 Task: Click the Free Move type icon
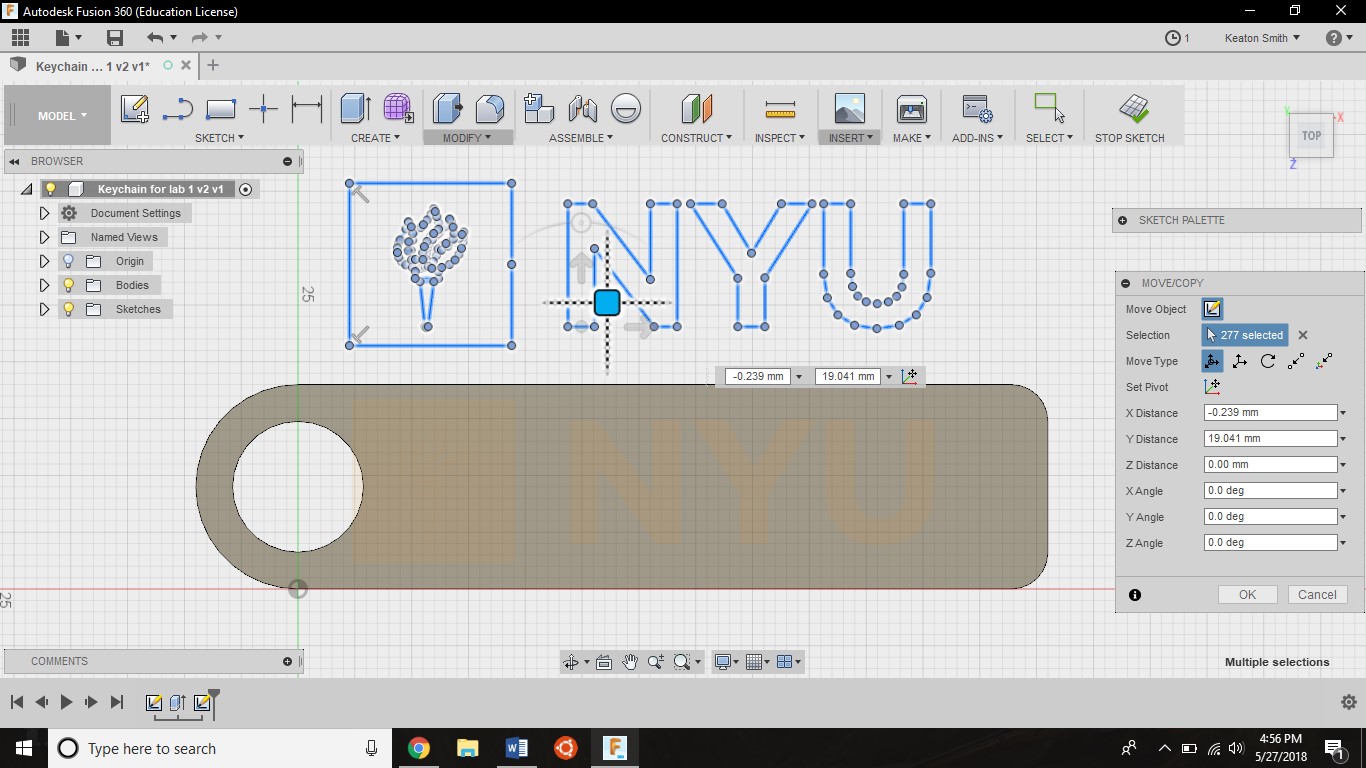click(1212, 361)
